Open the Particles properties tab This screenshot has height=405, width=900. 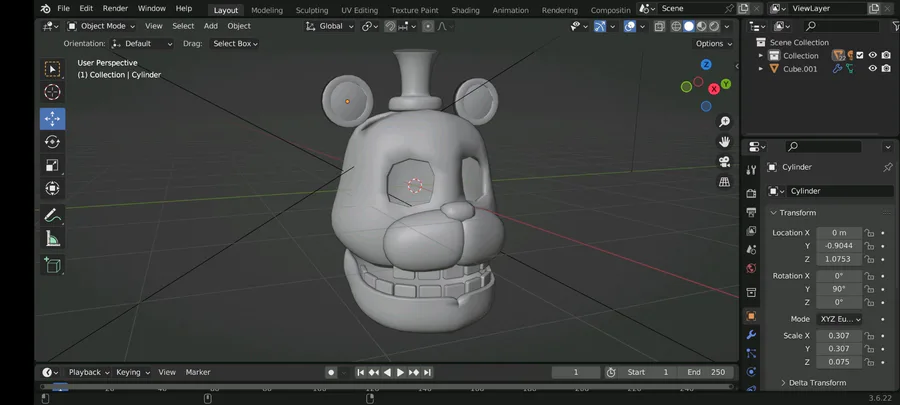point(751,353)
